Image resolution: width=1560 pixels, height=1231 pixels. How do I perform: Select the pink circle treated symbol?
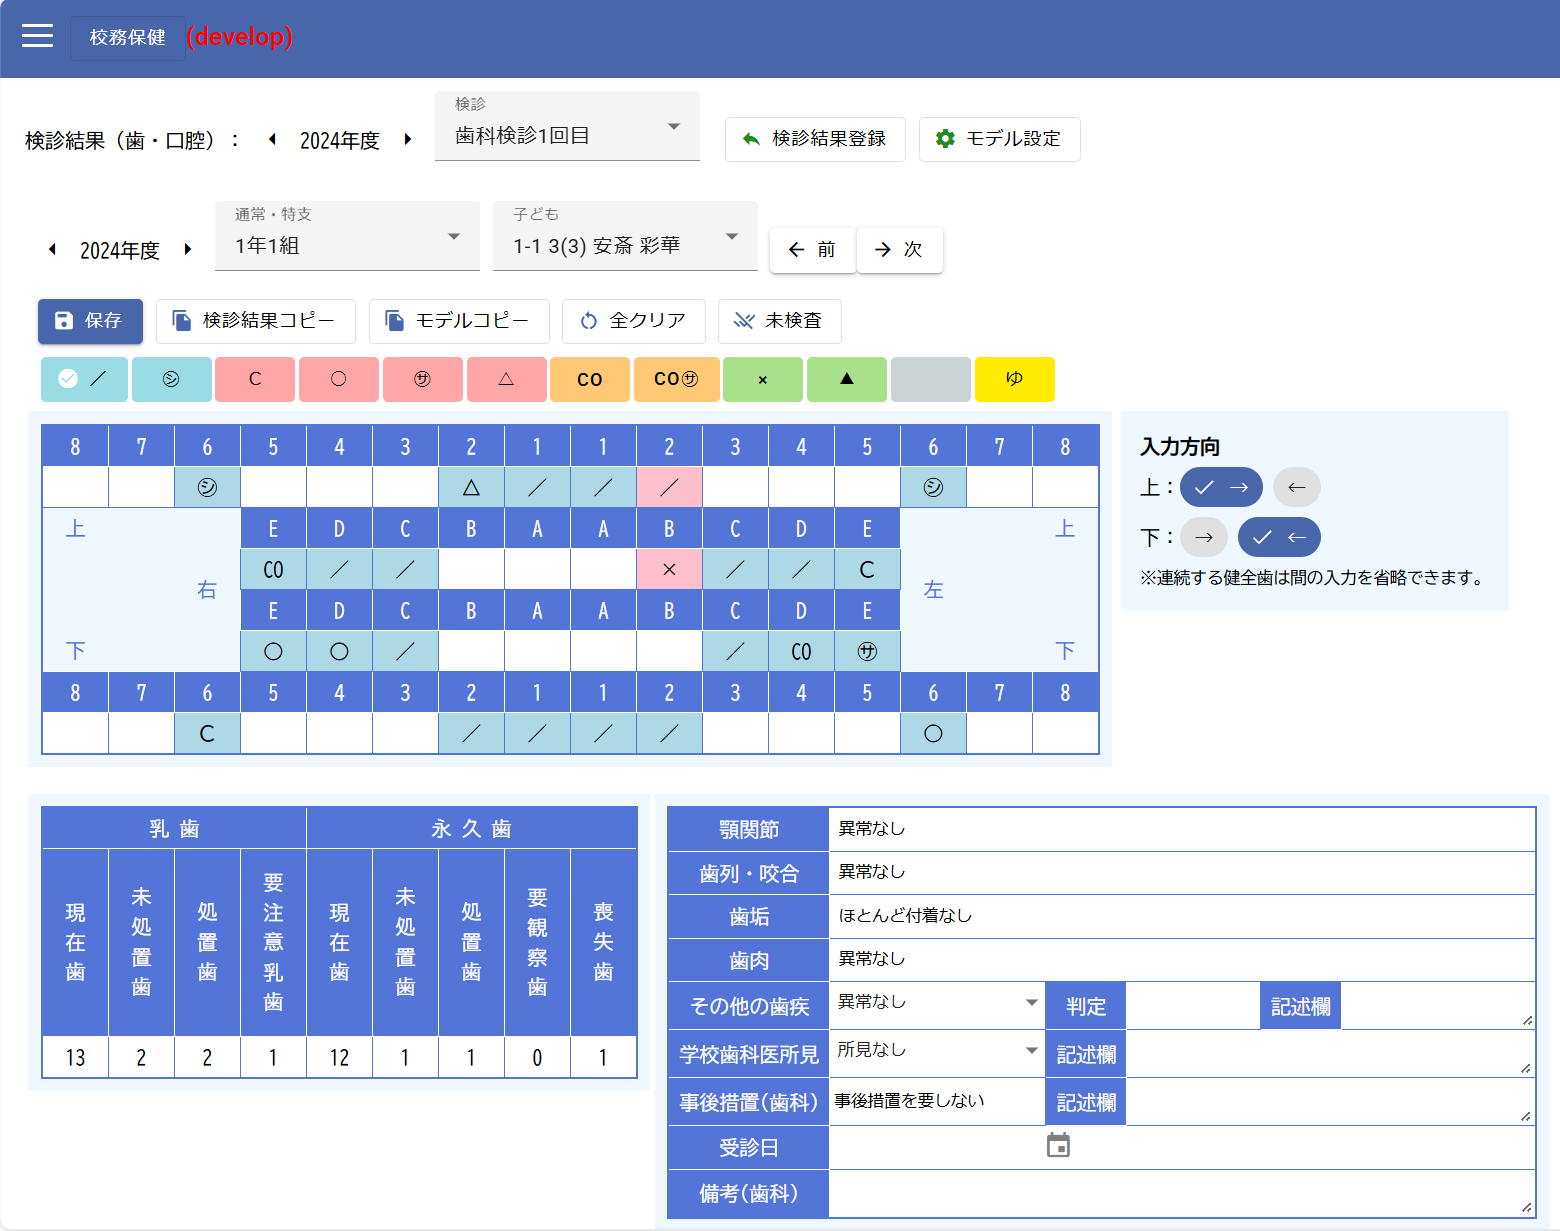339,379
